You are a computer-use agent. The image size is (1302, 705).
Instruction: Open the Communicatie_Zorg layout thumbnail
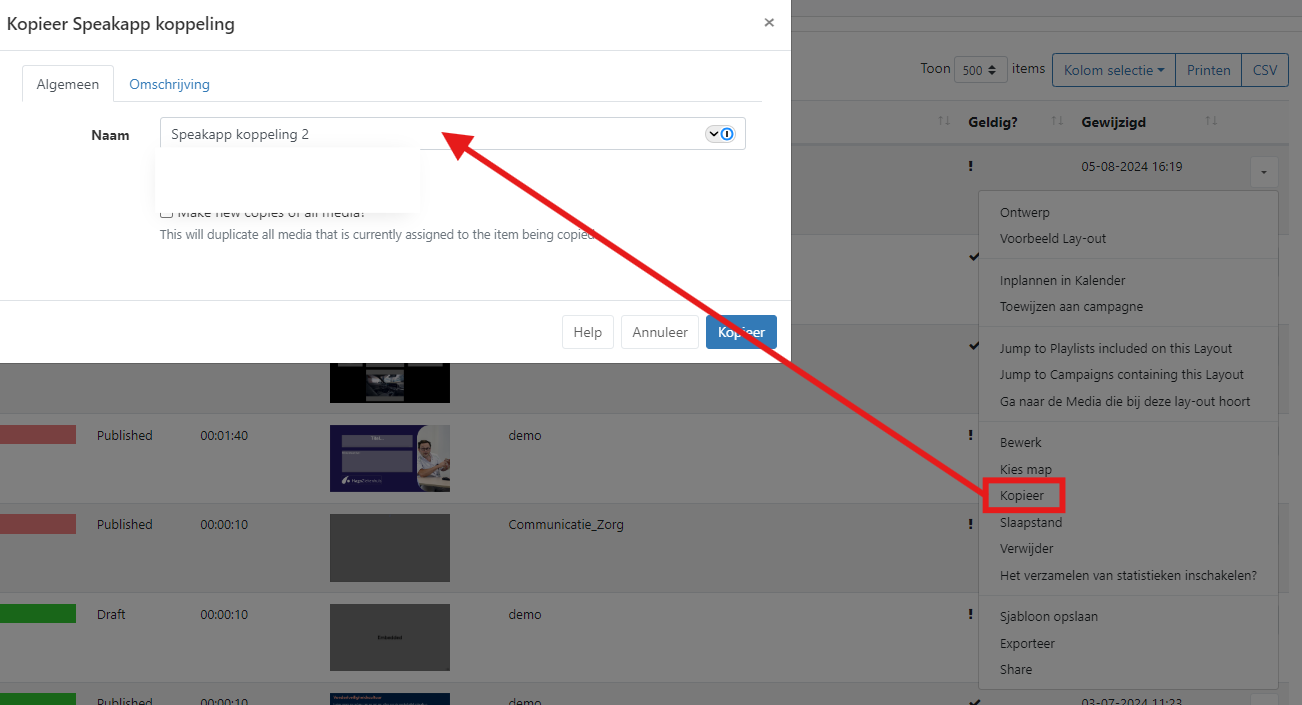390,548
